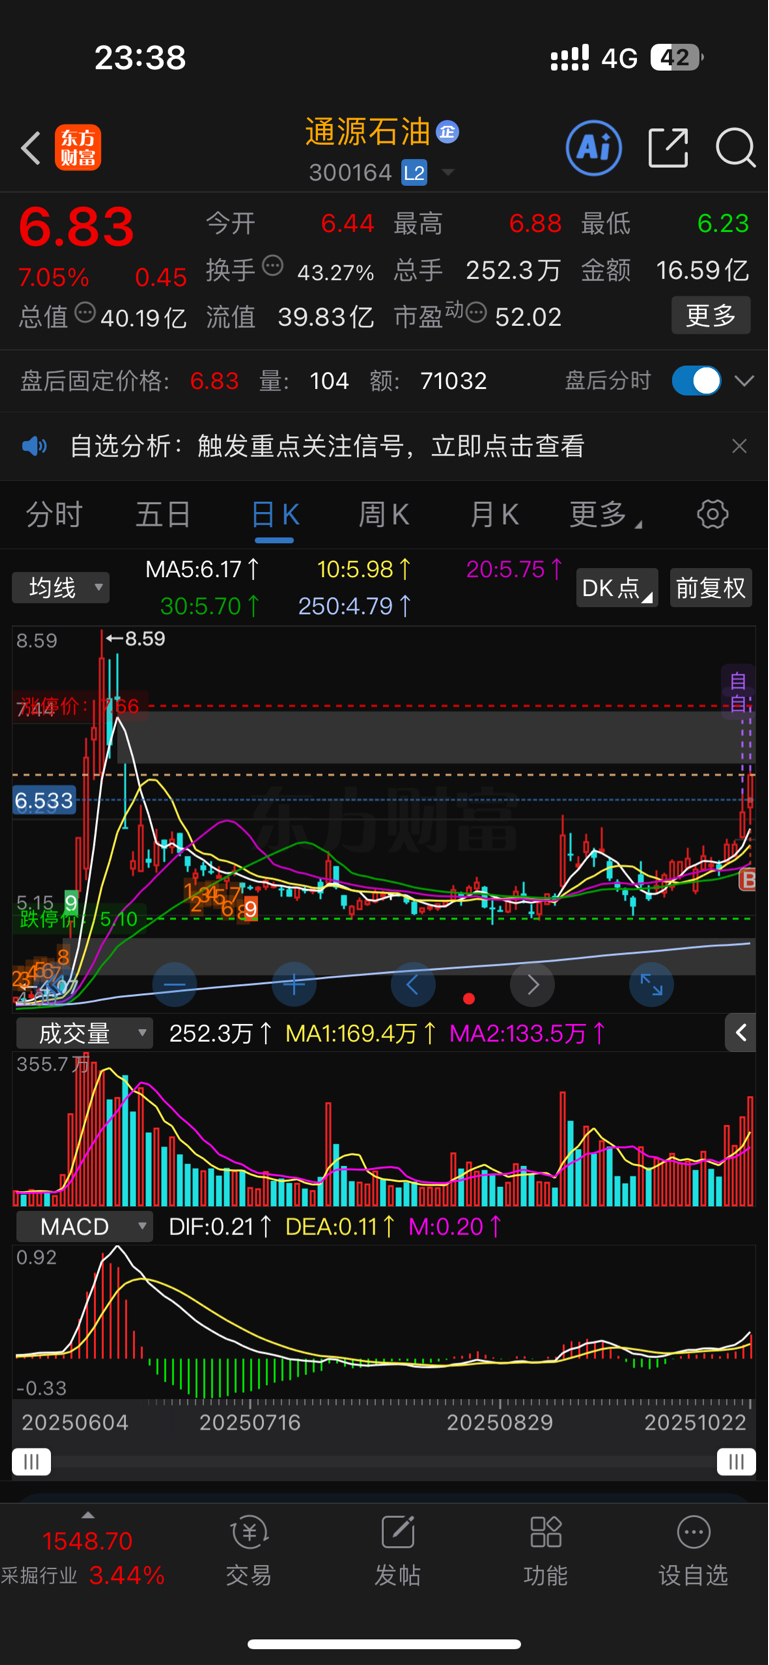Switch to the 五日 tab
The image size is (769, 1665).
[163, 515]
